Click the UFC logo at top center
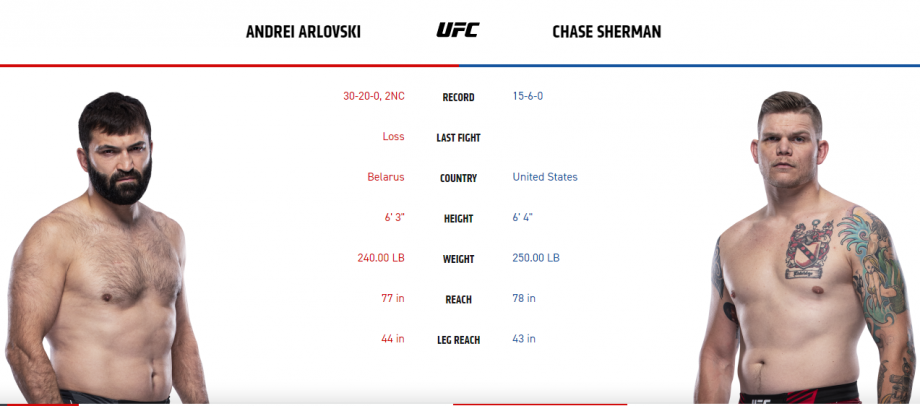This screenshot has width=920, height=406. point(458,30)
